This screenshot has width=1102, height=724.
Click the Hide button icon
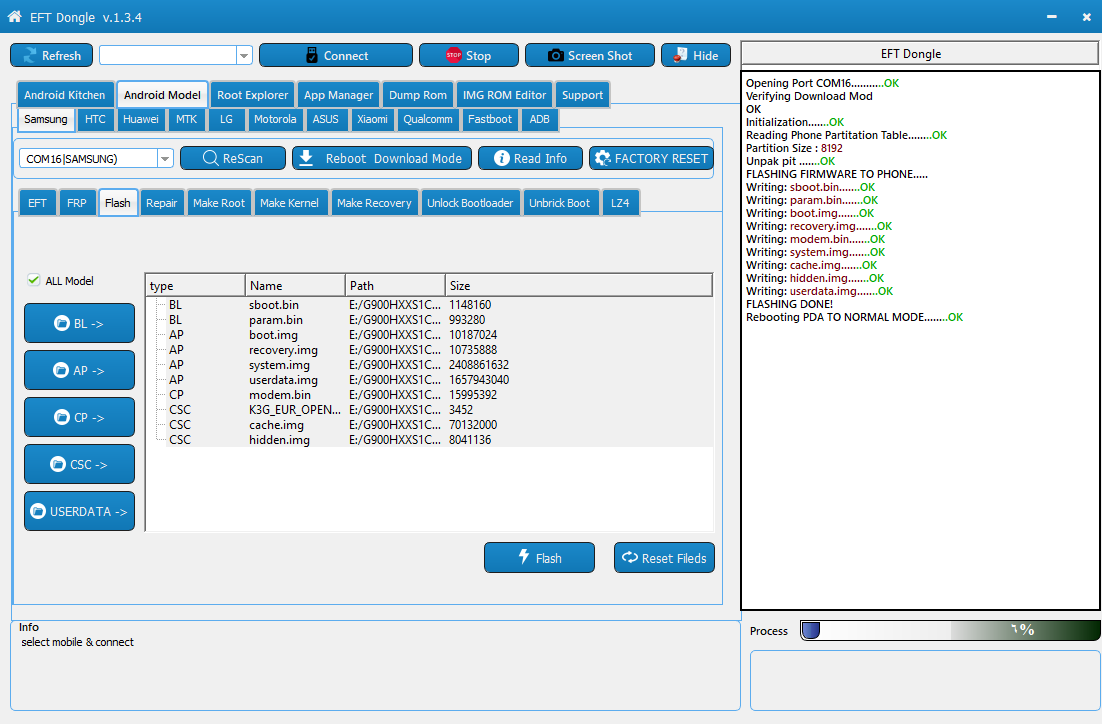pos(680,55)
